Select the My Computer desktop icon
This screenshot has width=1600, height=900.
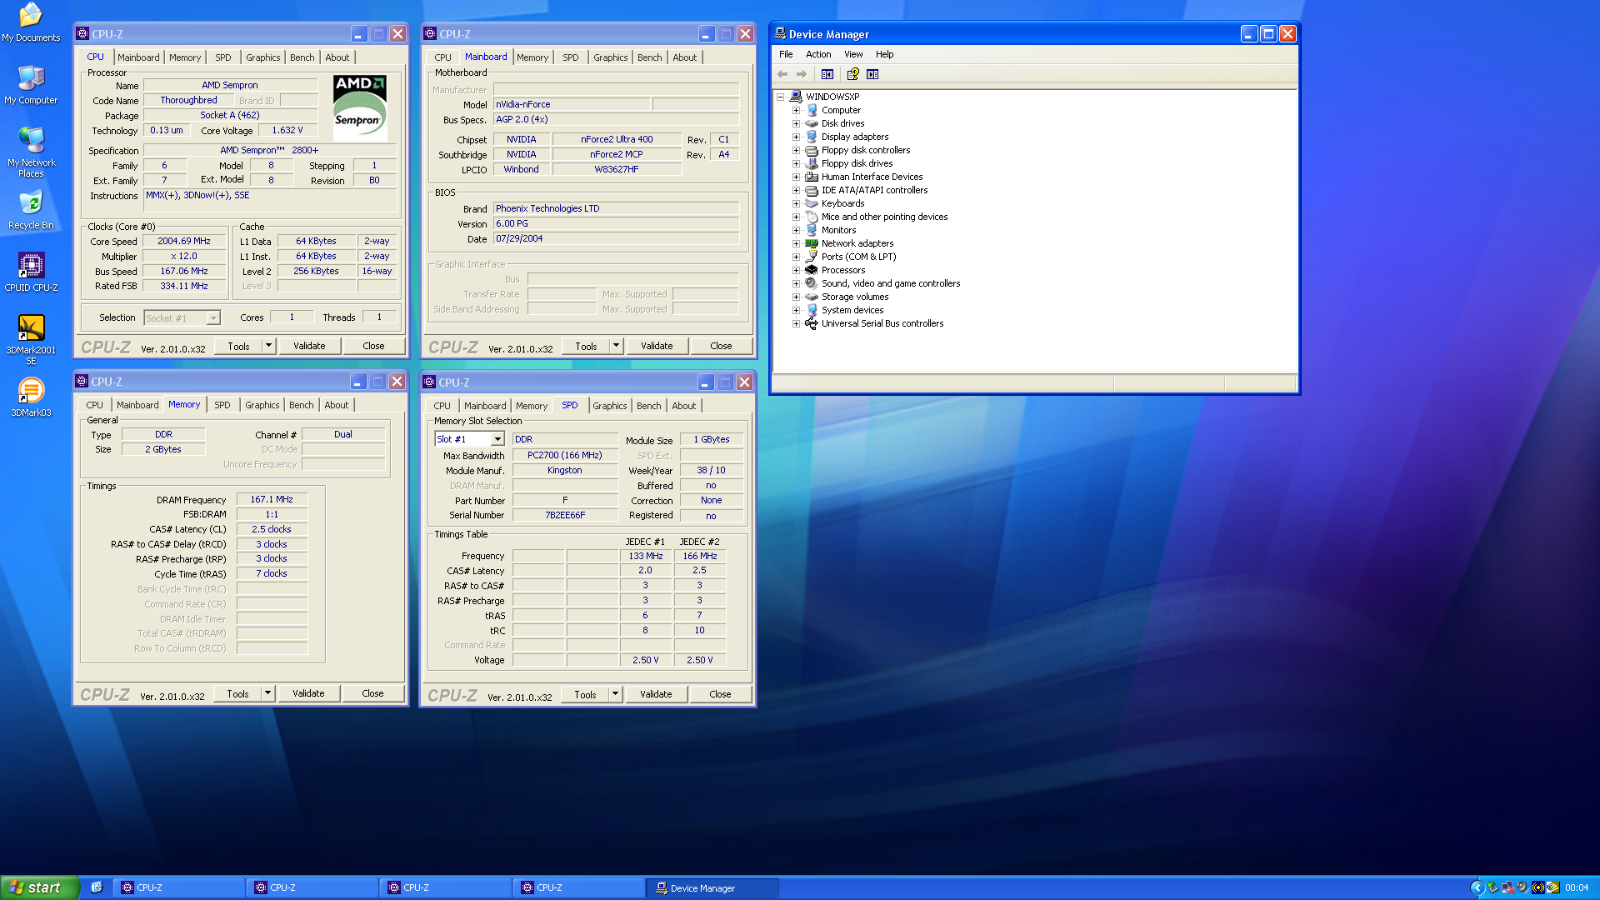coord(31,79)
